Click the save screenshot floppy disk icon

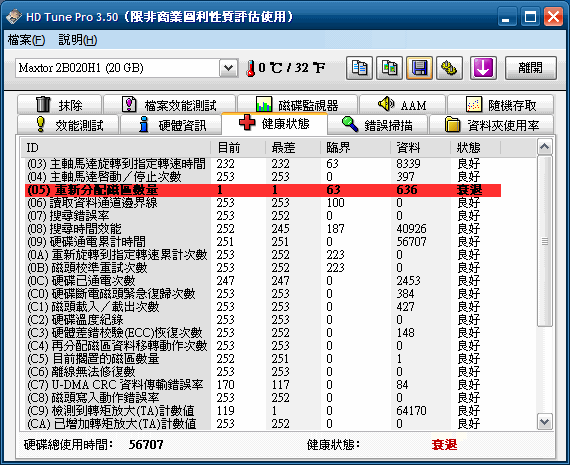tap(420, 68)
